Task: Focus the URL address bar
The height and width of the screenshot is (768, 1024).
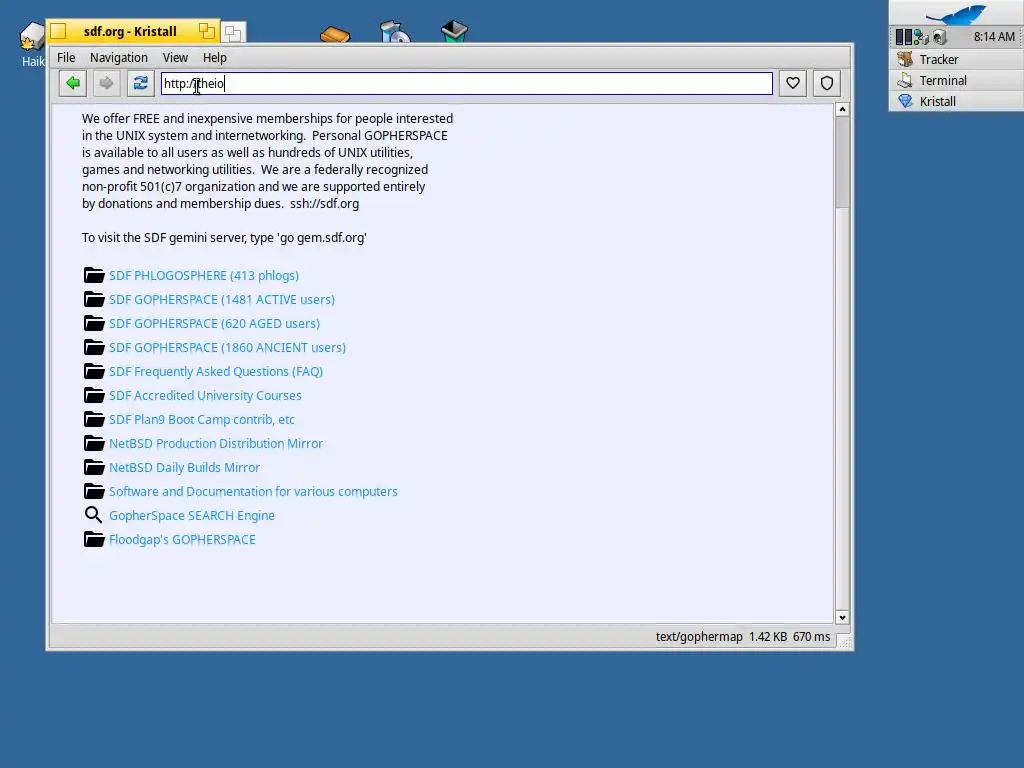Action: click(x=467, y=84)
